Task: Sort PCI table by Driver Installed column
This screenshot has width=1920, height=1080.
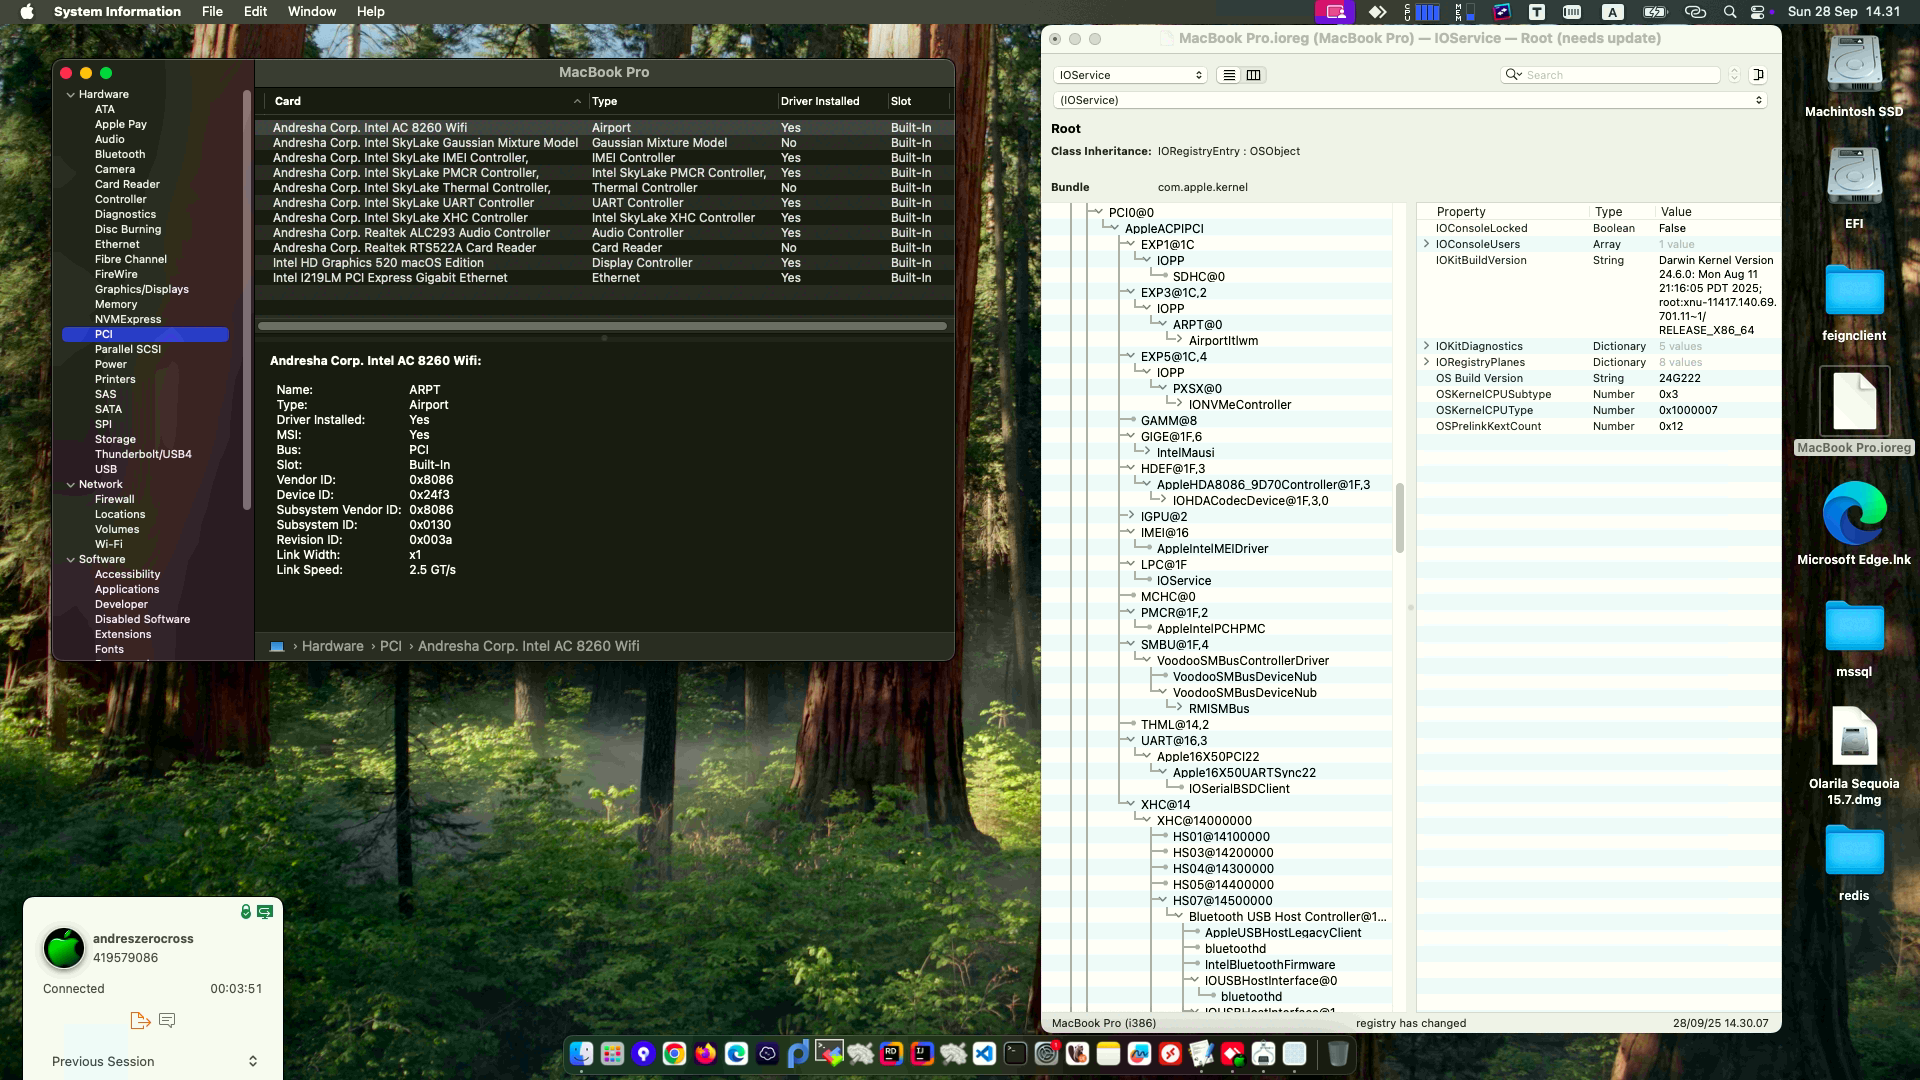Action: coord(832,101)
